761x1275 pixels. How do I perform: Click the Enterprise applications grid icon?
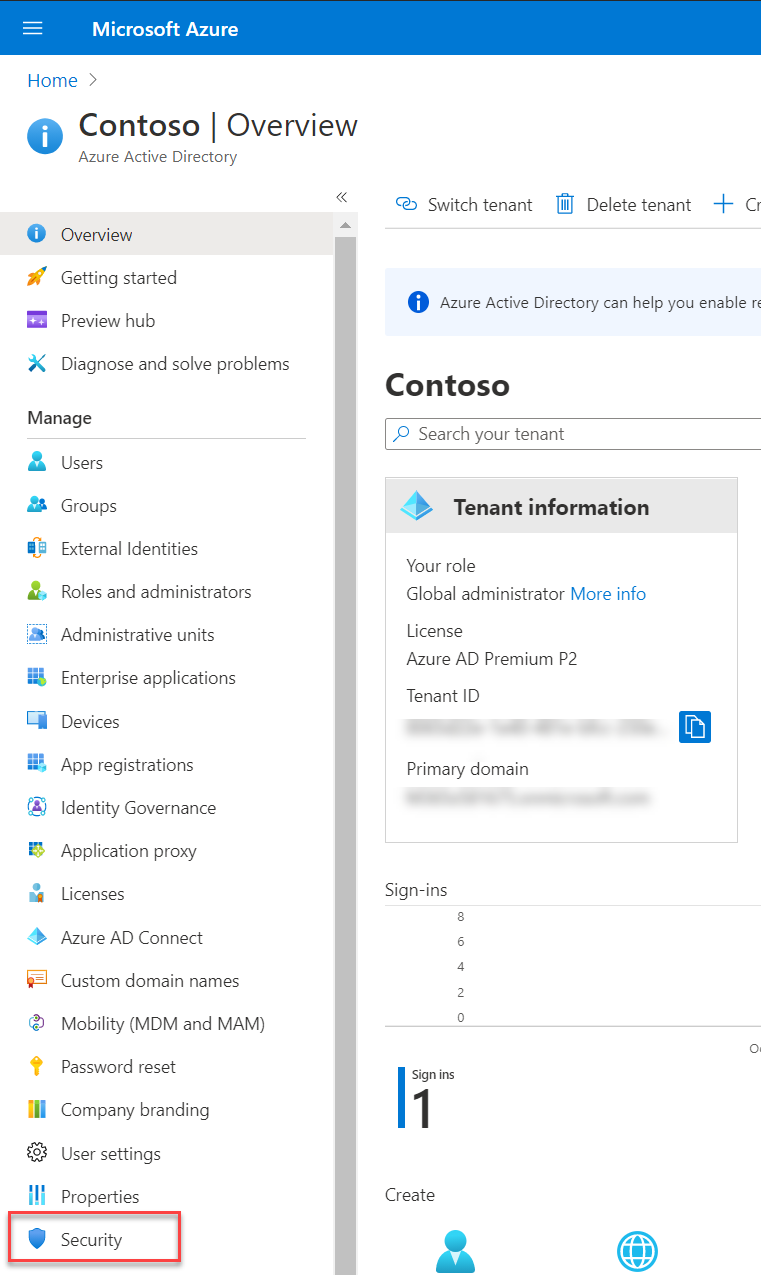click(x=37, y=677)
